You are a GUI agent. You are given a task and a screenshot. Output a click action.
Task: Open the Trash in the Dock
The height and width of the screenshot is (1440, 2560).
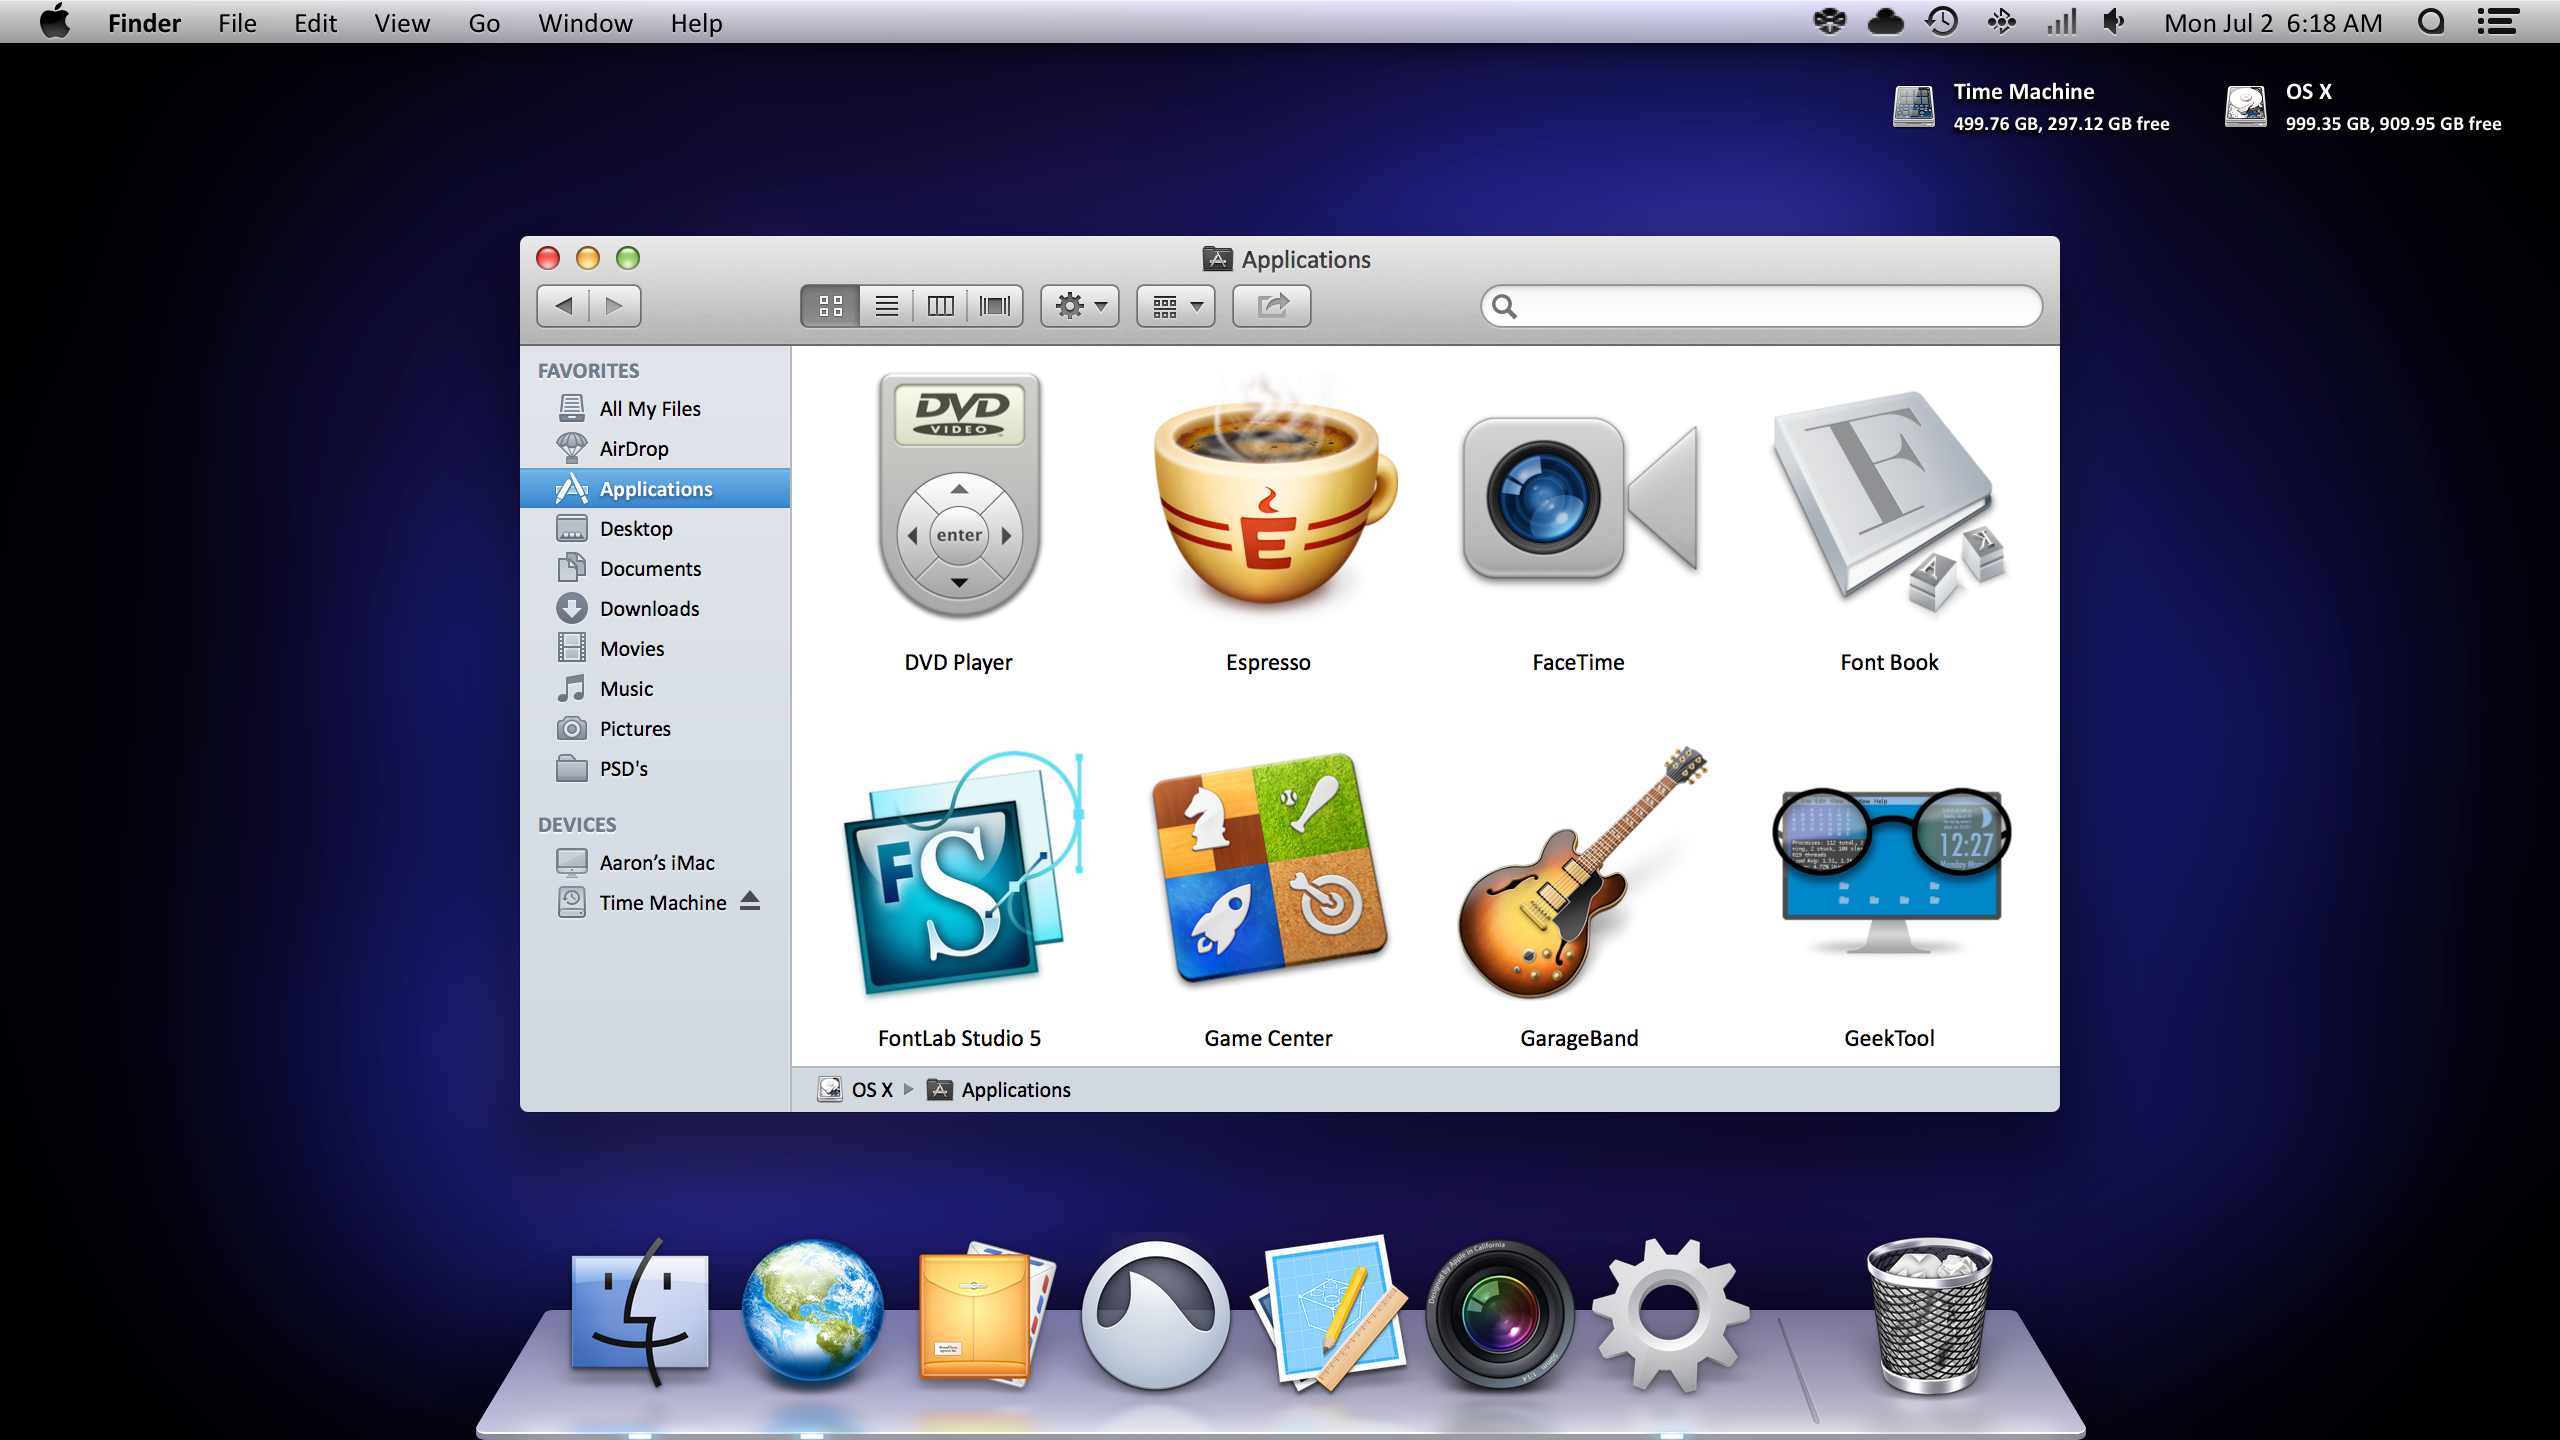pyautogui.click(x=1929, y=1315)
